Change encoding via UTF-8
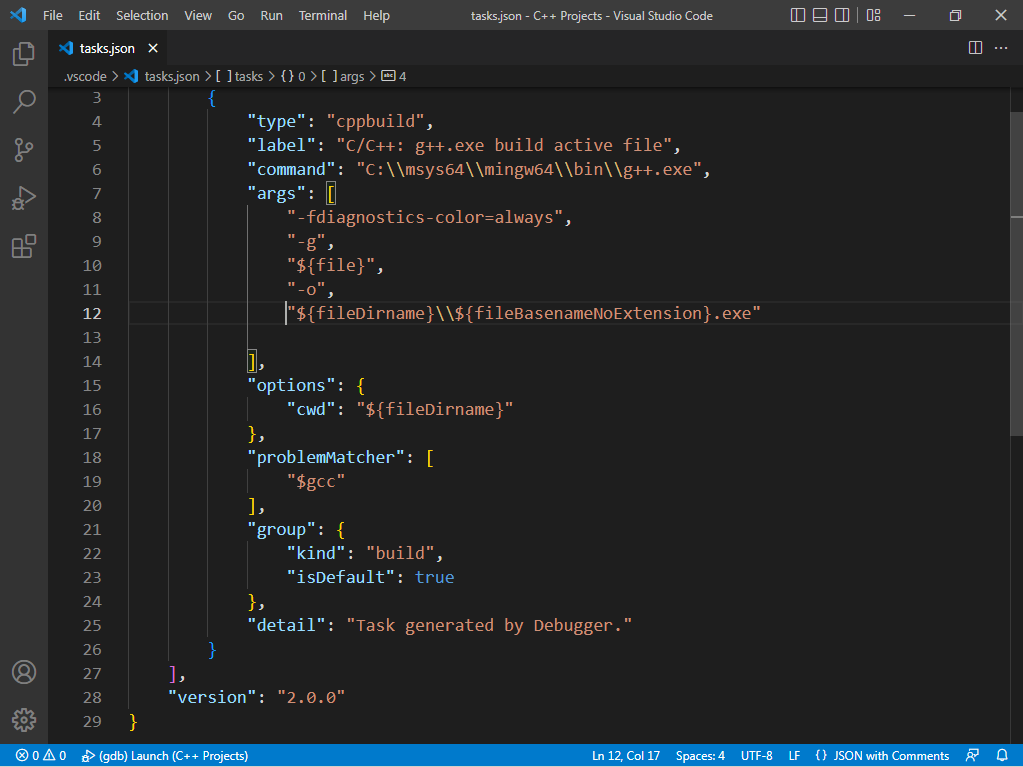1023x767 pixels. pos(756,755)
